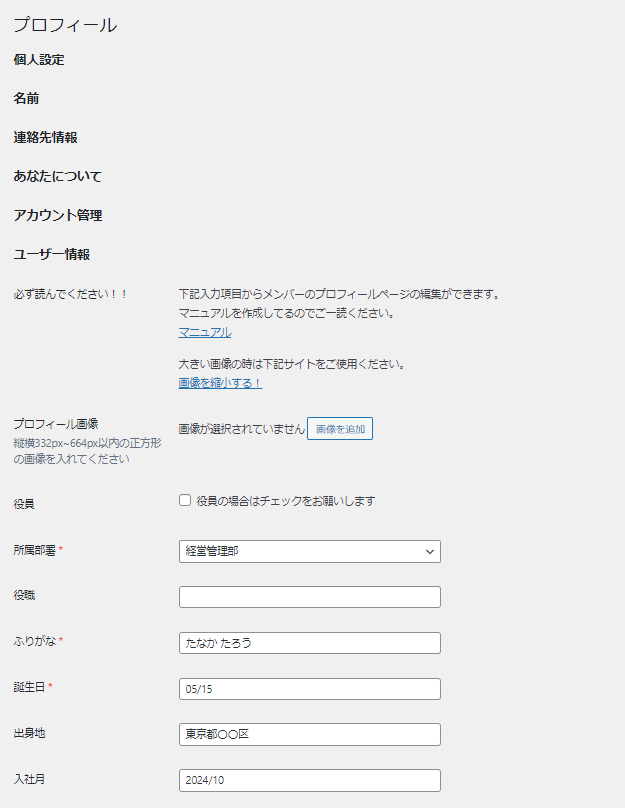The width and height of the screenshot is (625, 808).
Task: Click the 所属部署 field label text
Action: point(35,550)
